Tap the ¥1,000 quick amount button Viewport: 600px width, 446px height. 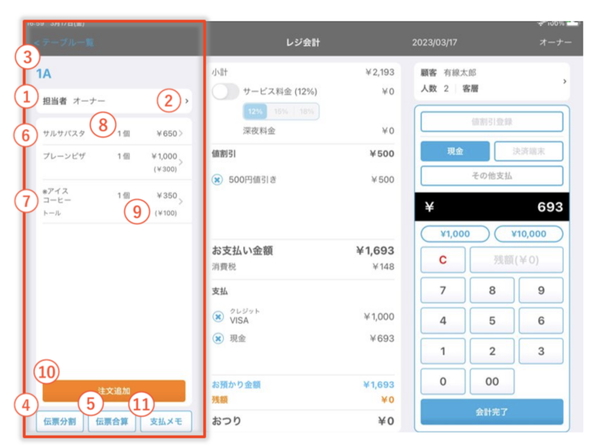tap(455, 234)
